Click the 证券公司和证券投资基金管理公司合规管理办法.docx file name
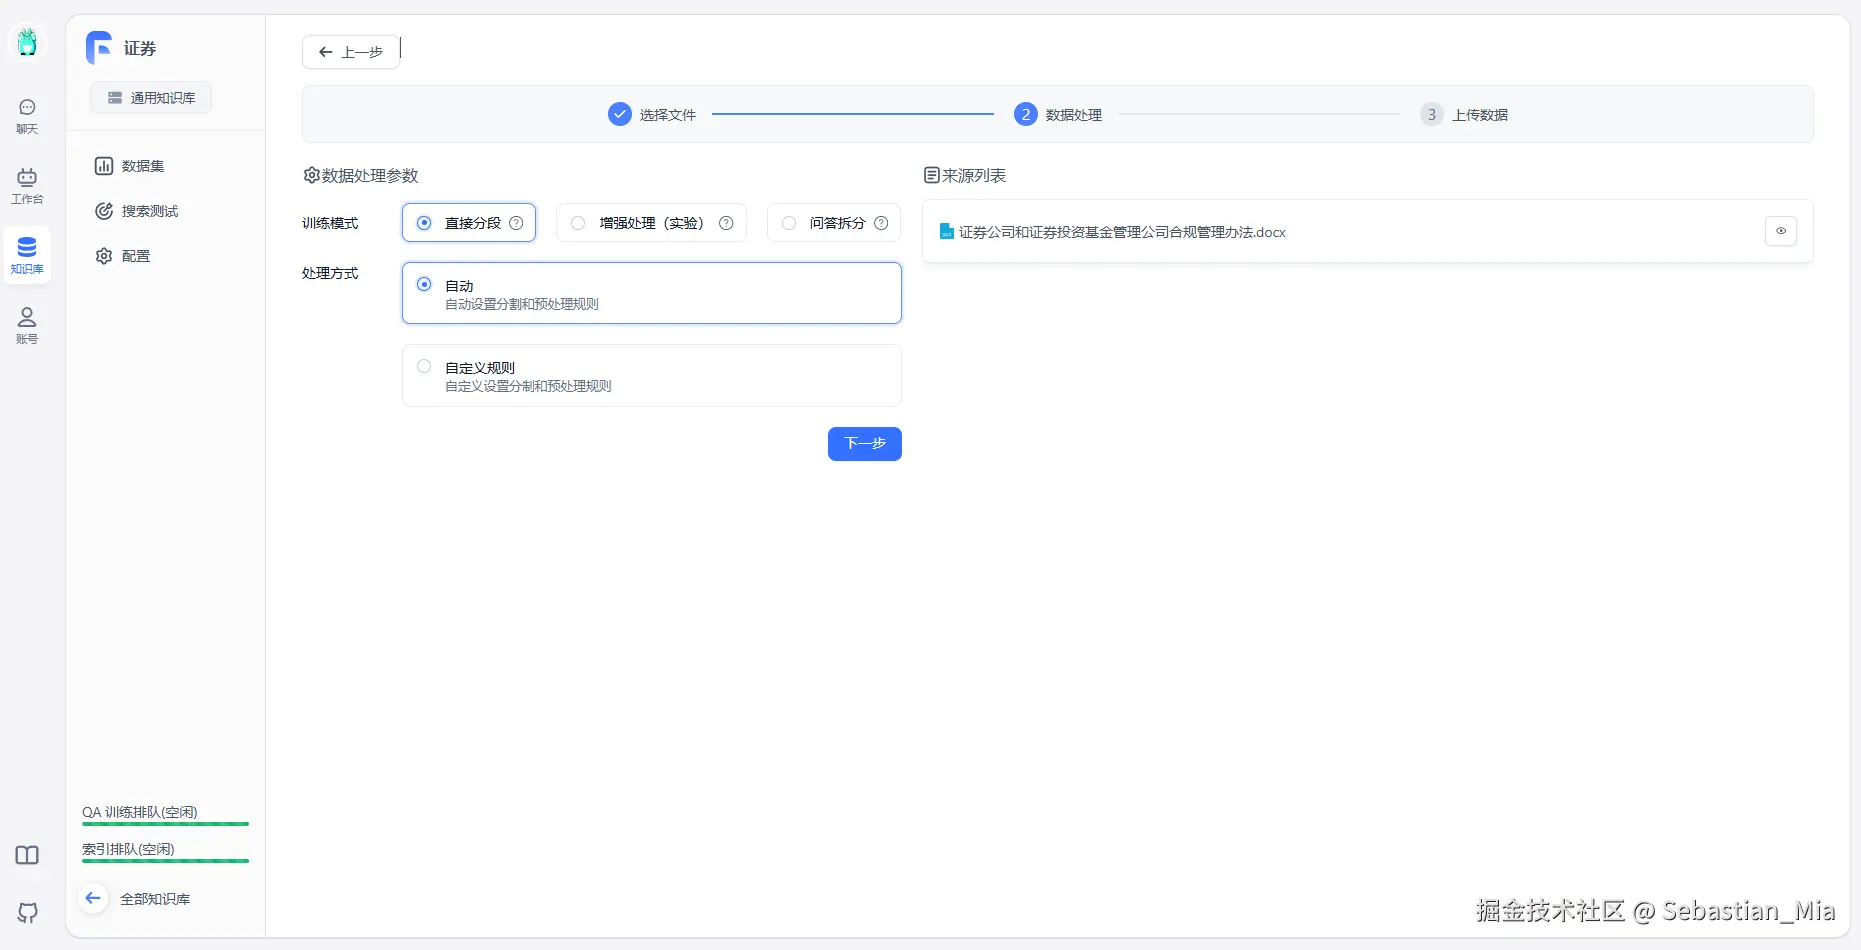The height and width of the screenshot is (950, 1861). click(1122, 232)
